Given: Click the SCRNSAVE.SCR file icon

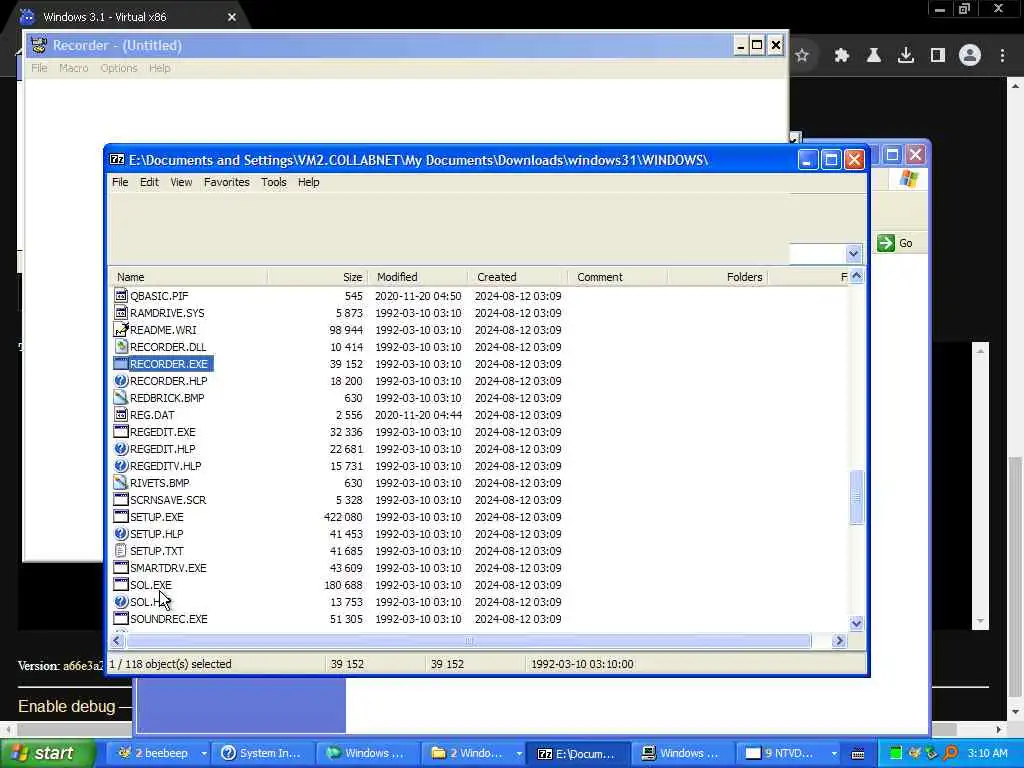Looking at the screenshot, I should pos(121,500).
